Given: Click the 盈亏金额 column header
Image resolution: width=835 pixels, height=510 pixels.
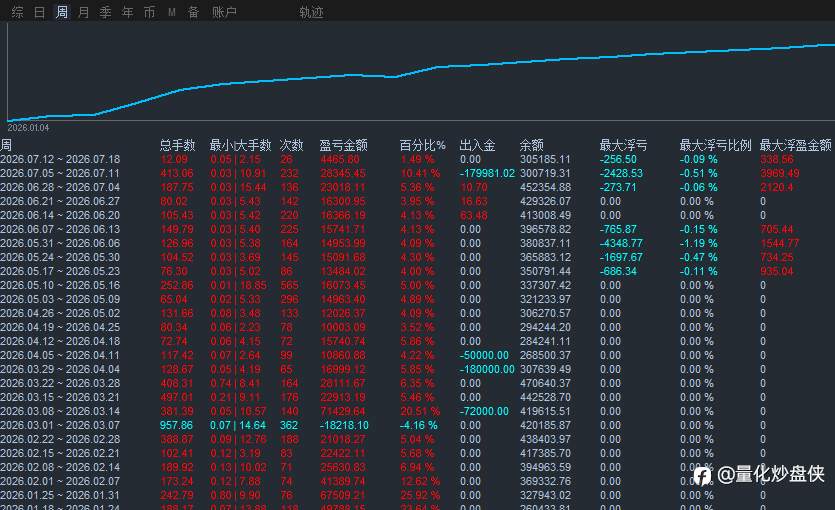Looking at the screenshot, I should [x=343, y=145].
